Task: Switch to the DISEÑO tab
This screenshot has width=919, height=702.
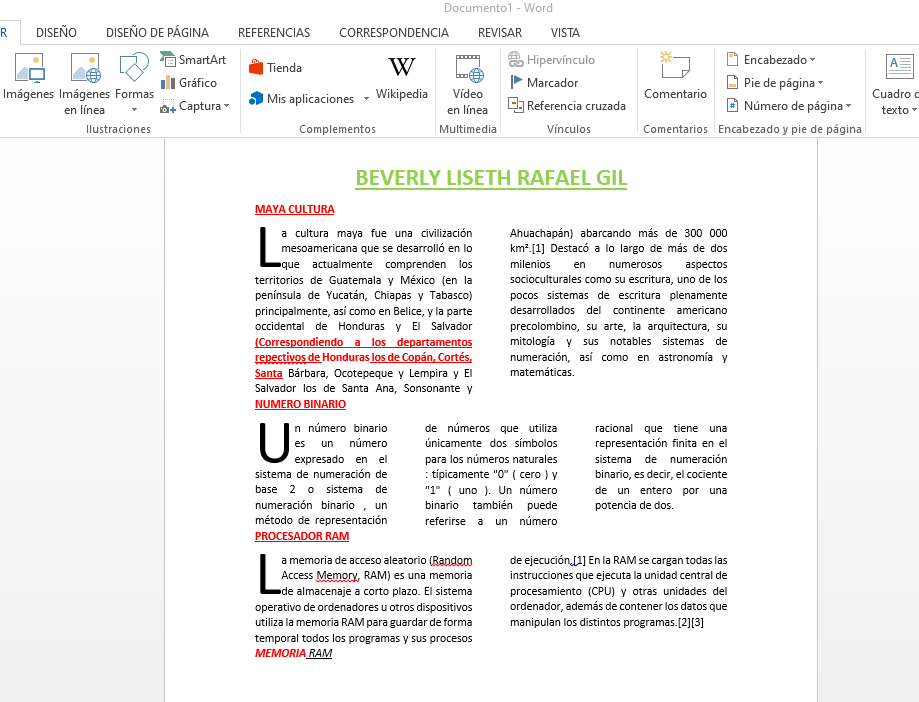Action: [56, 33]
